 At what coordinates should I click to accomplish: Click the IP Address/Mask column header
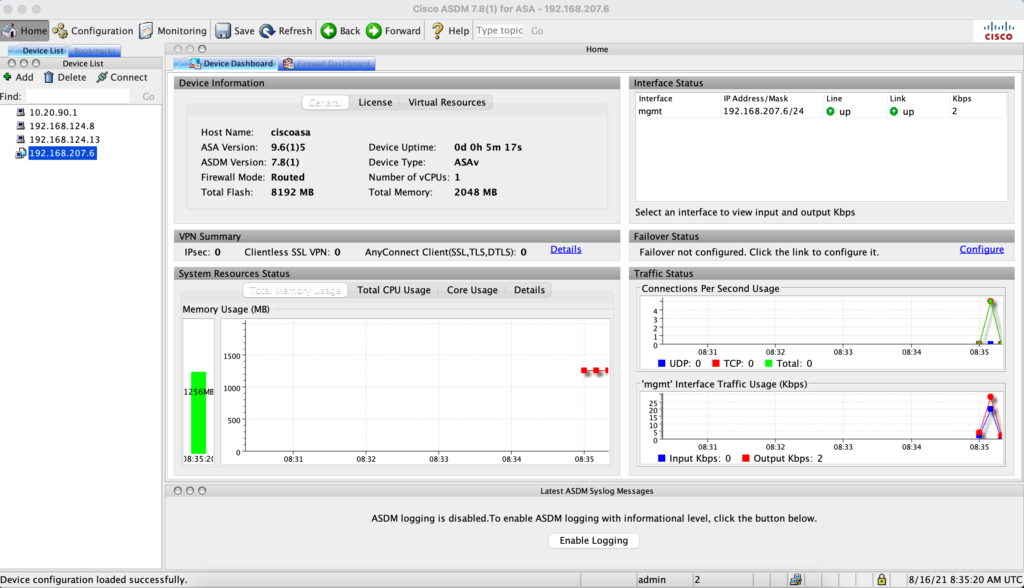coord(756,99)
